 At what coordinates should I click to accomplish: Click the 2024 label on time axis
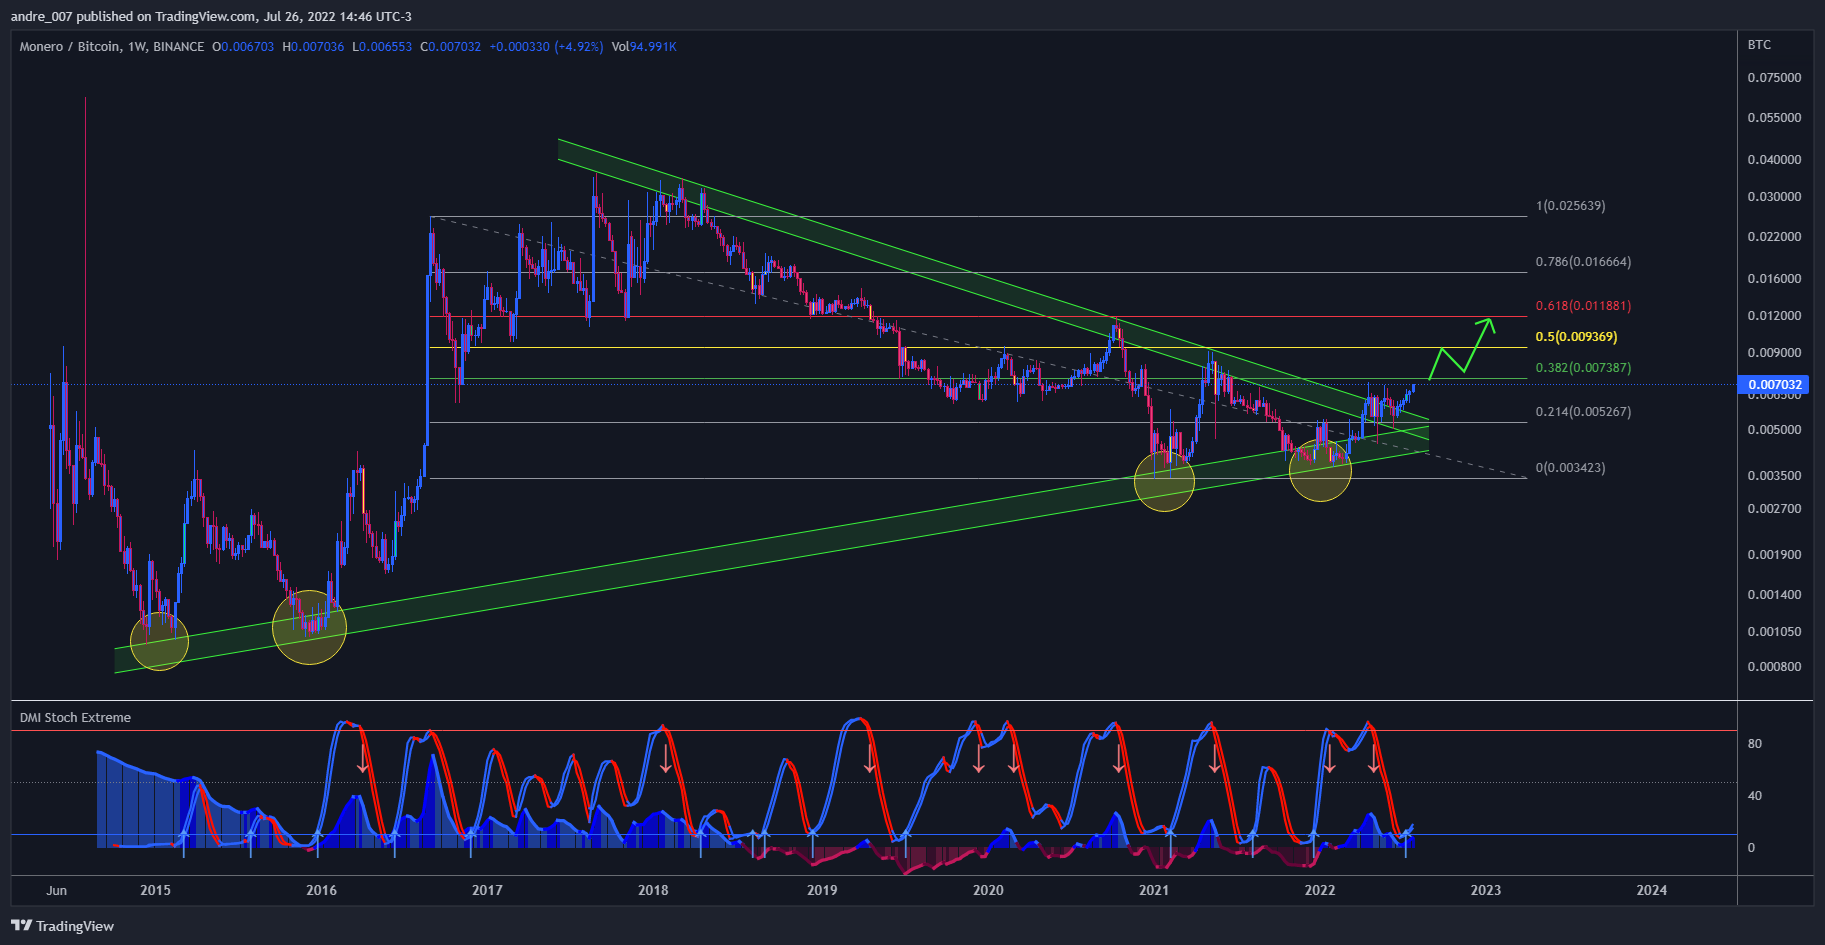[x=1652, y=890]
